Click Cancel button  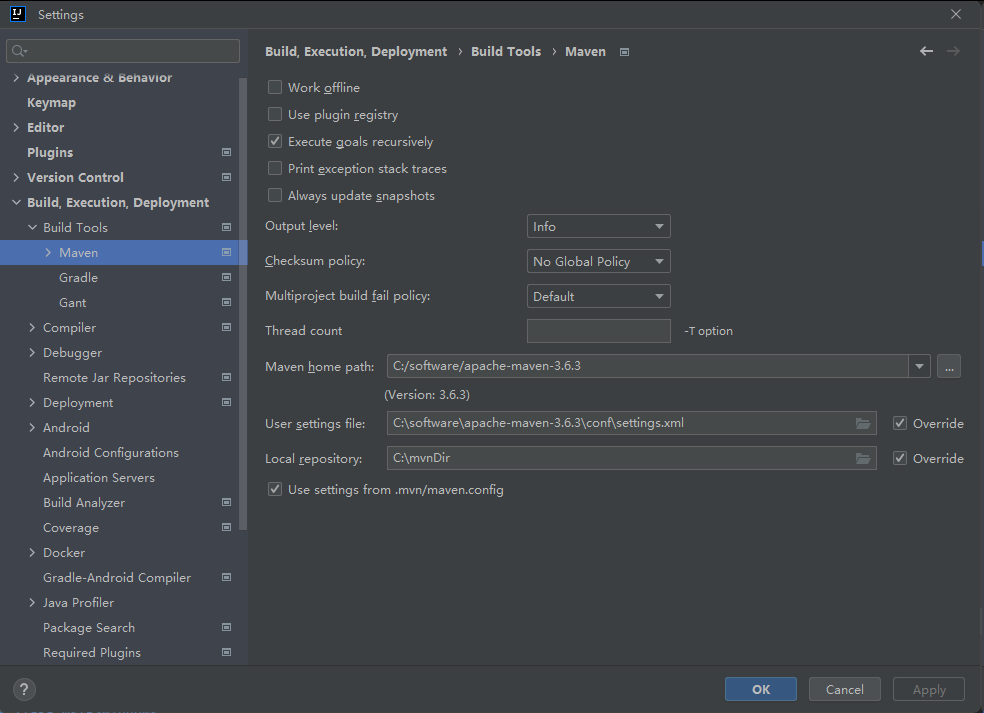coord(845,689)
